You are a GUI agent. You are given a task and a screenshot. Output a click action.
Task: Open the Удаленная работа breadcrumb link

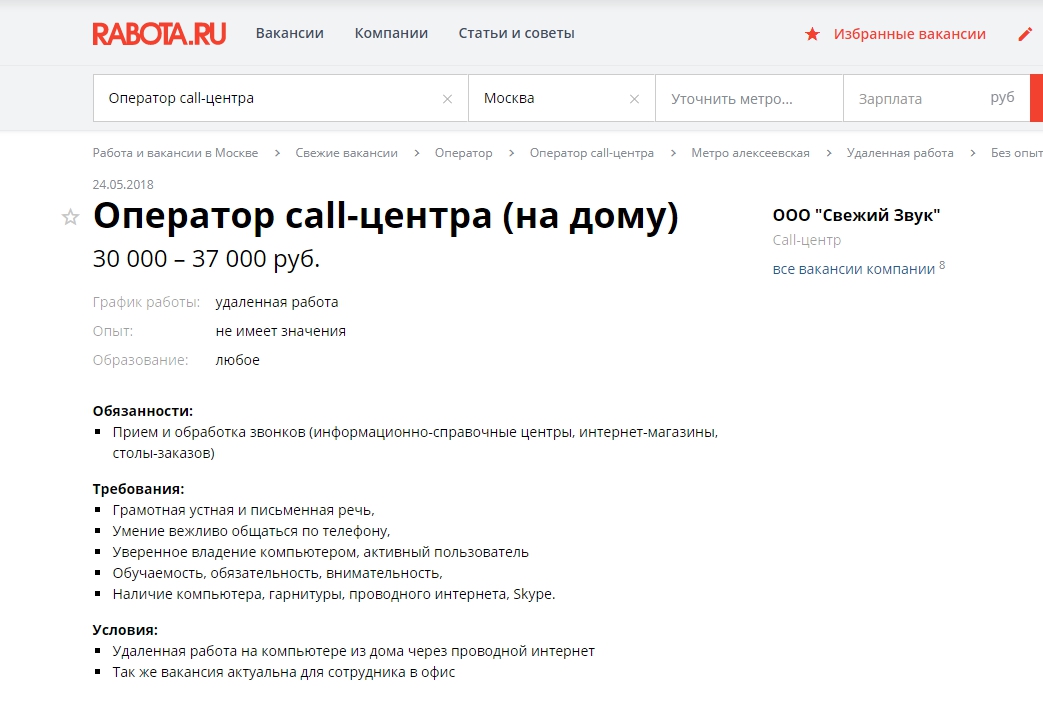(899, 152)
